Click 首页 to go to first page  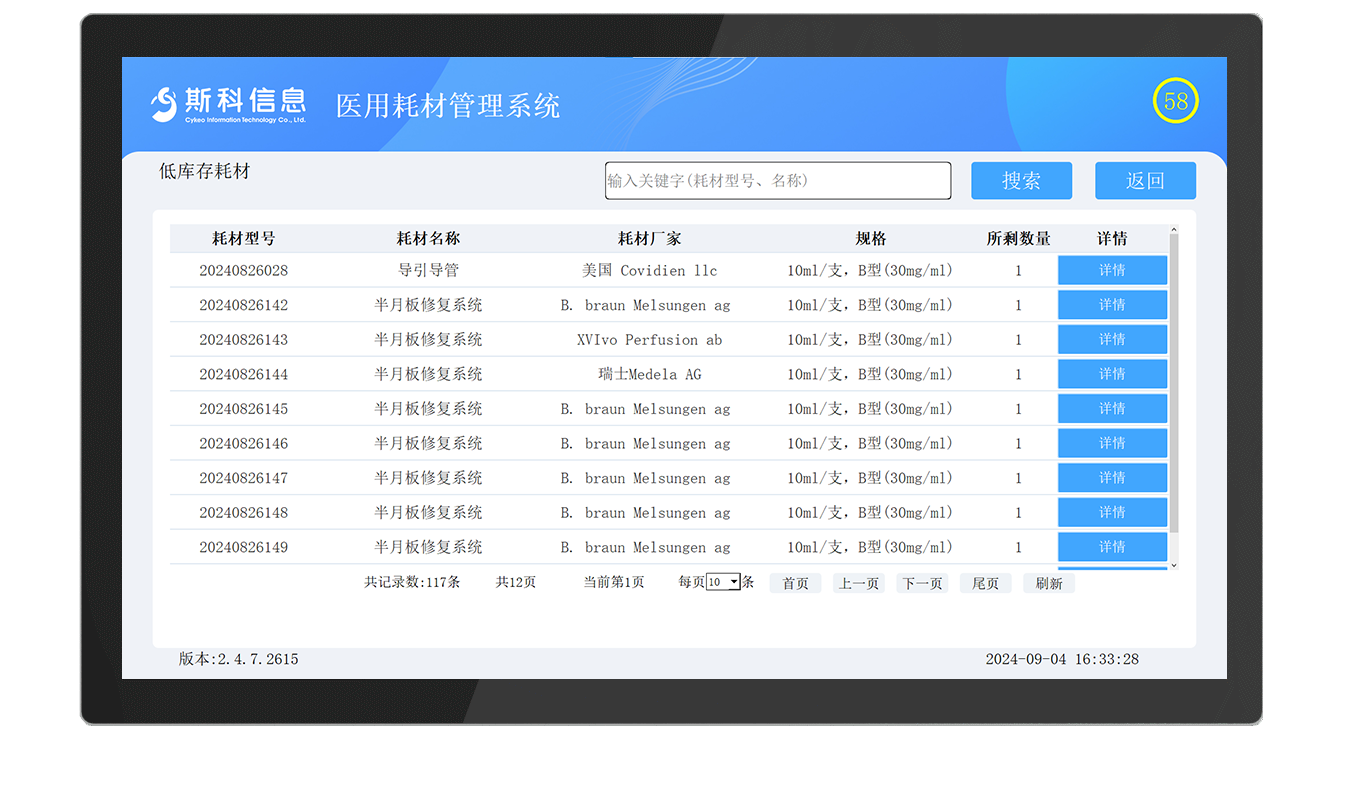click(795, 582)
